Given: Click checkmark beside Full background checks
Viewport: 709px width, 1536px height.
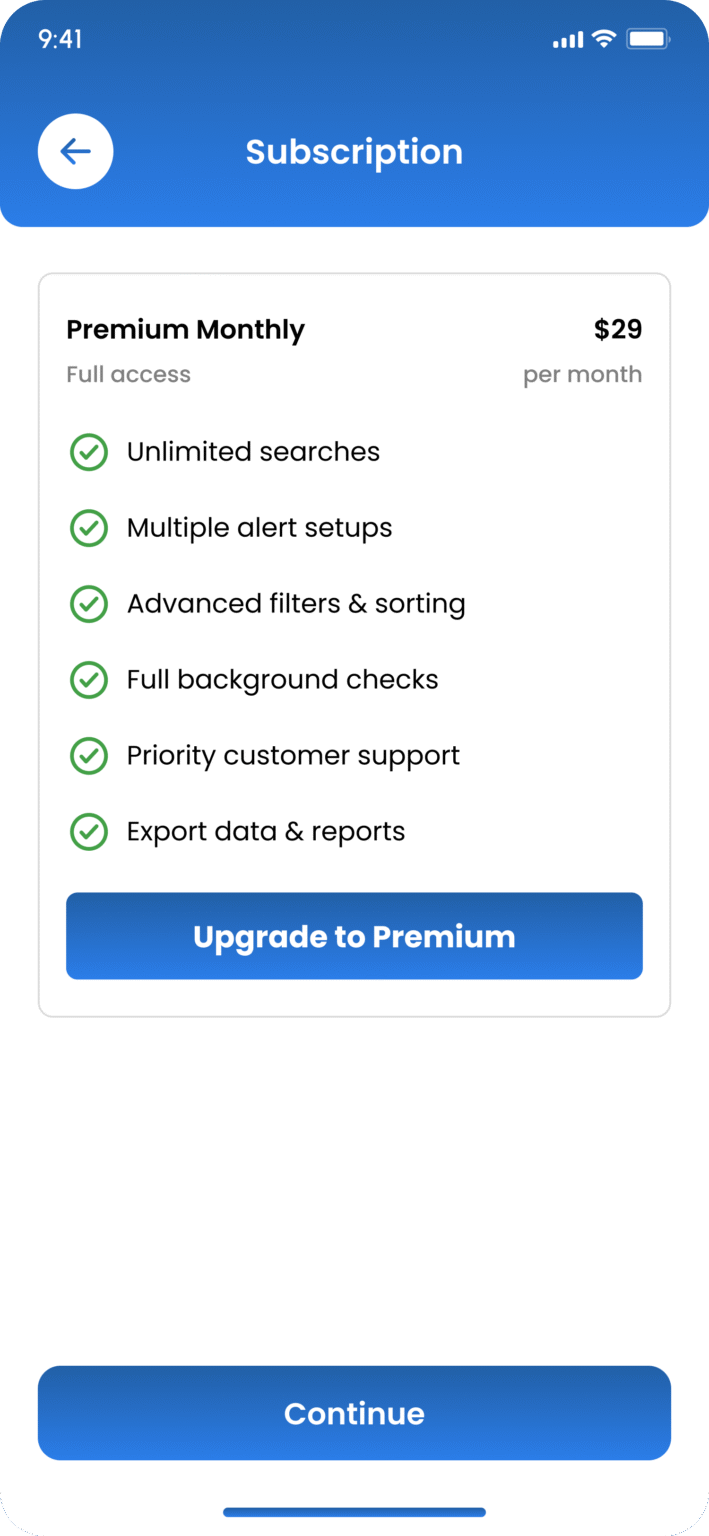Looking at the screenshot, I should [89, 680].
